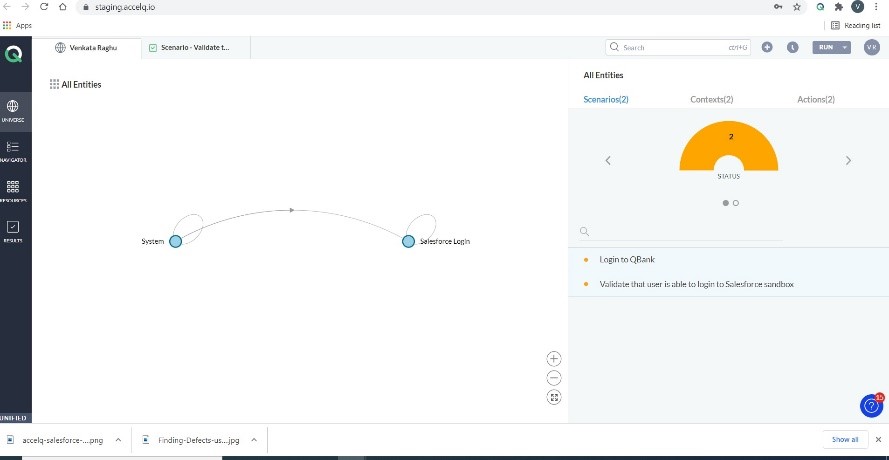Zoom out on the entity graph
This screenshot has width=889, height=460.
pos(554,377)
